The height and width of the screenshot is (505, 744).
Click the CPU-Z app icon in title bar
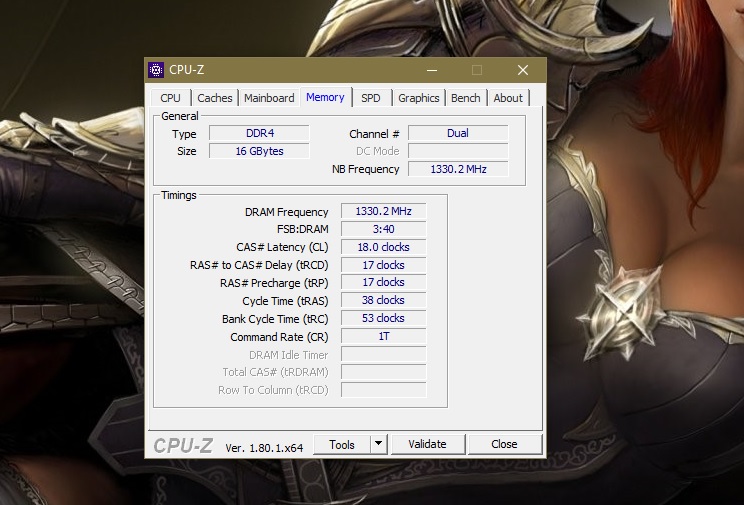tap(156, 70)
